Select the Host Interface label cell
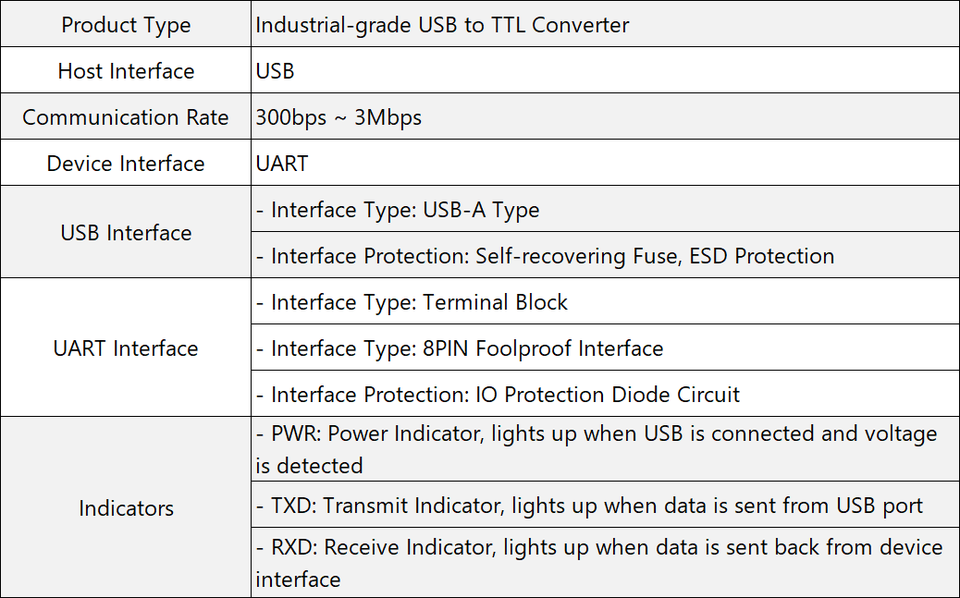 (x=126, y=71)
